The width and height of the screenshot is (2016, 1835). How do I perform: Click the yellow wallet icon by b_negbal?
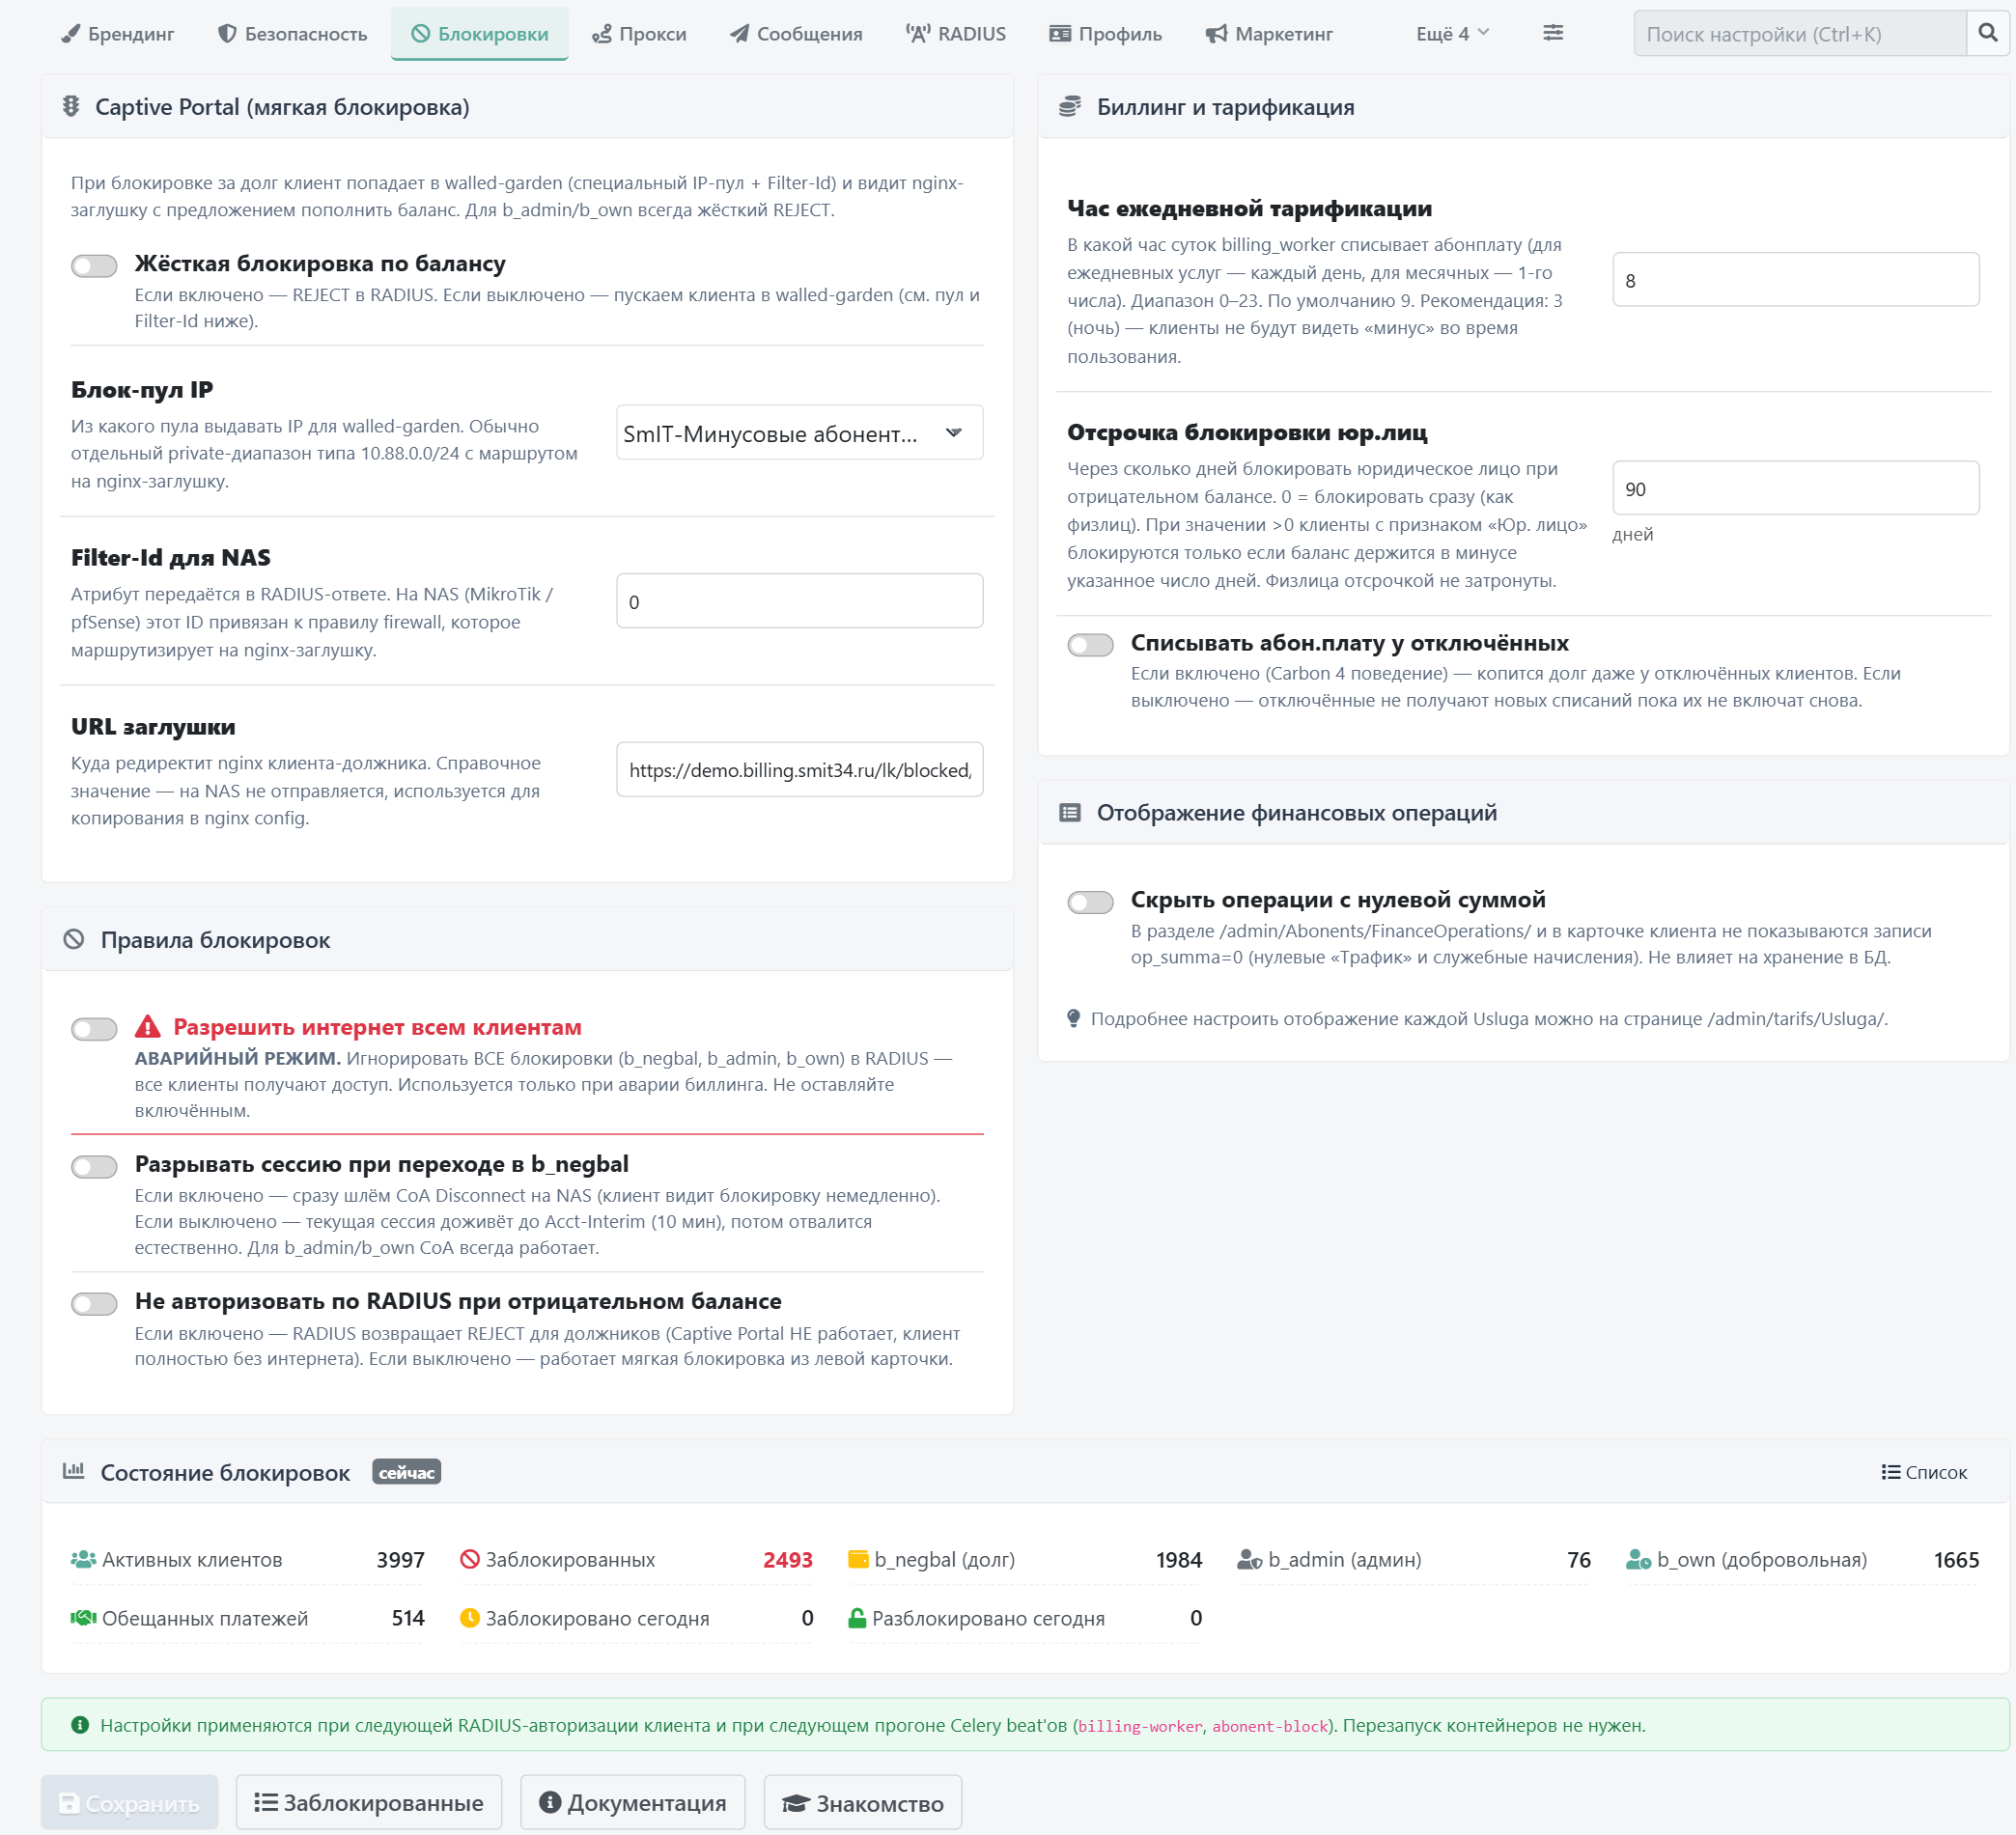click(858, 1559)
